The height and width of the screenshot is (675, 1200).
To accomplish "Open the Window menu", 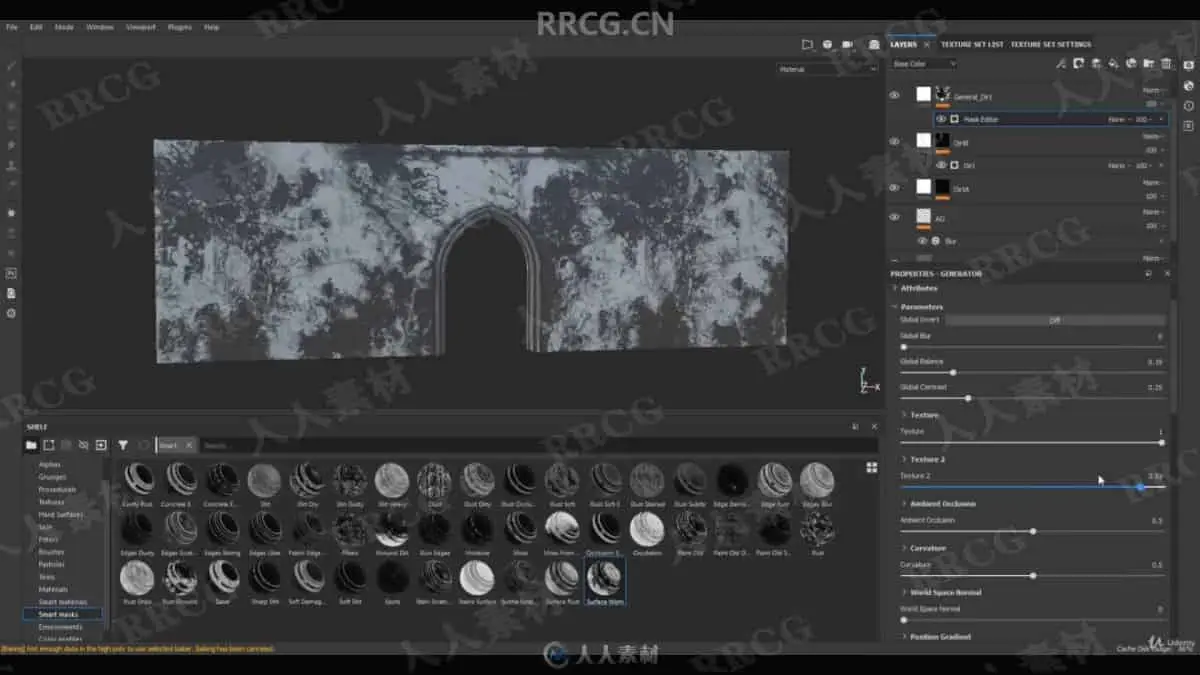I will coord(100,27).
